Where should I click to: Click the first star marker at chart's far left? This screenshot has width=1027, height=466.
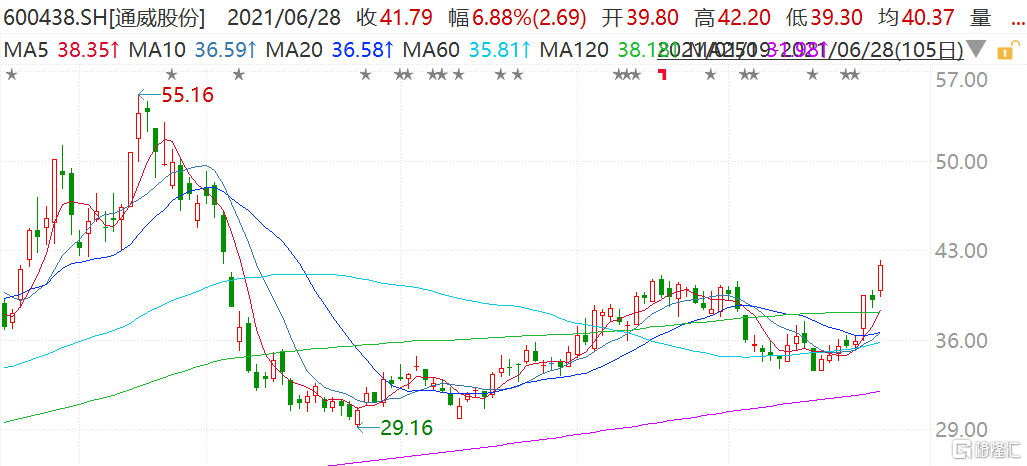10,75
